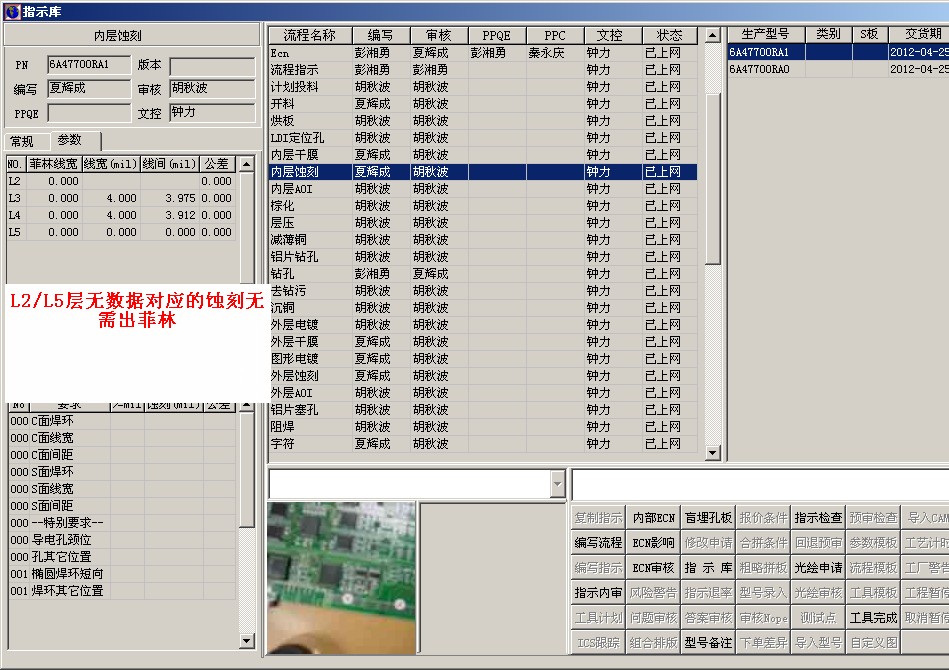
Task: Click the 光绘申请 button
Action: click(818, 568)
